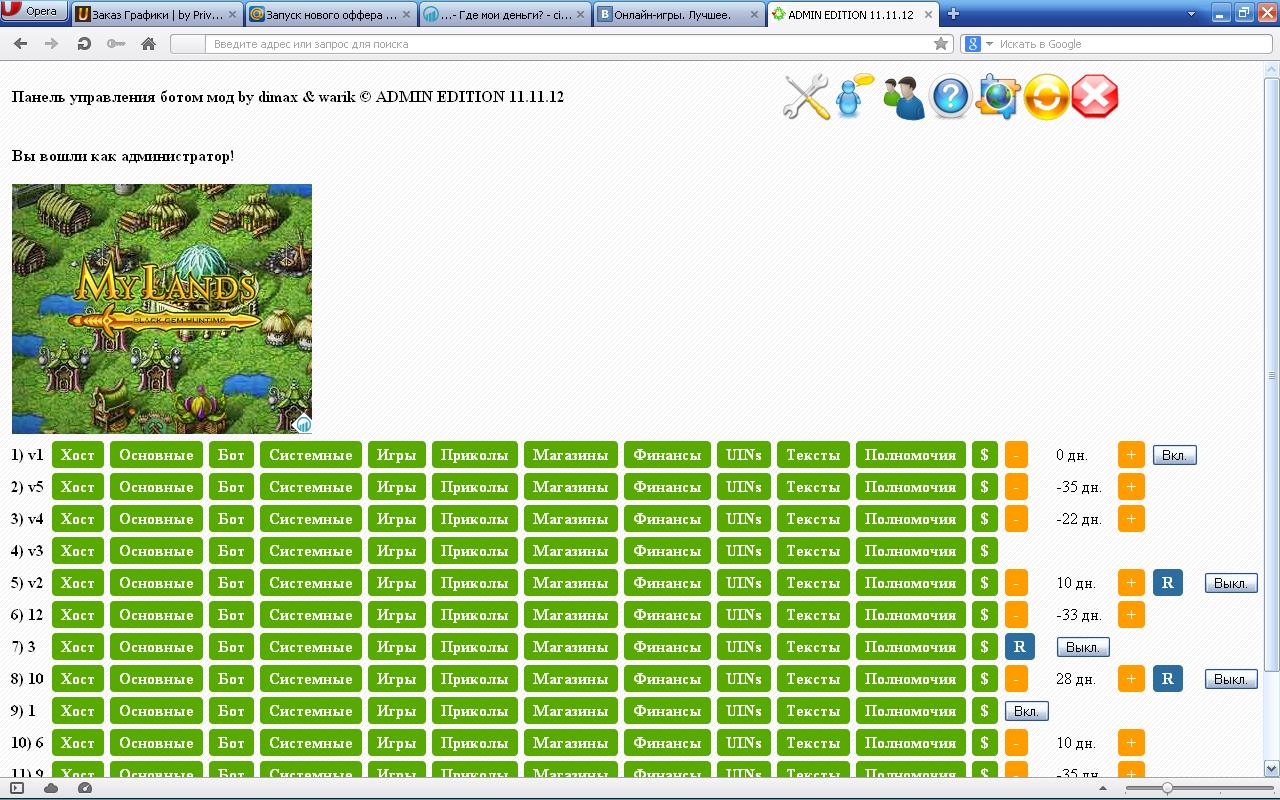This screenshot has height=800, width=1280.
Task: Add a new tab with plus button
Action: pos(953,14)
